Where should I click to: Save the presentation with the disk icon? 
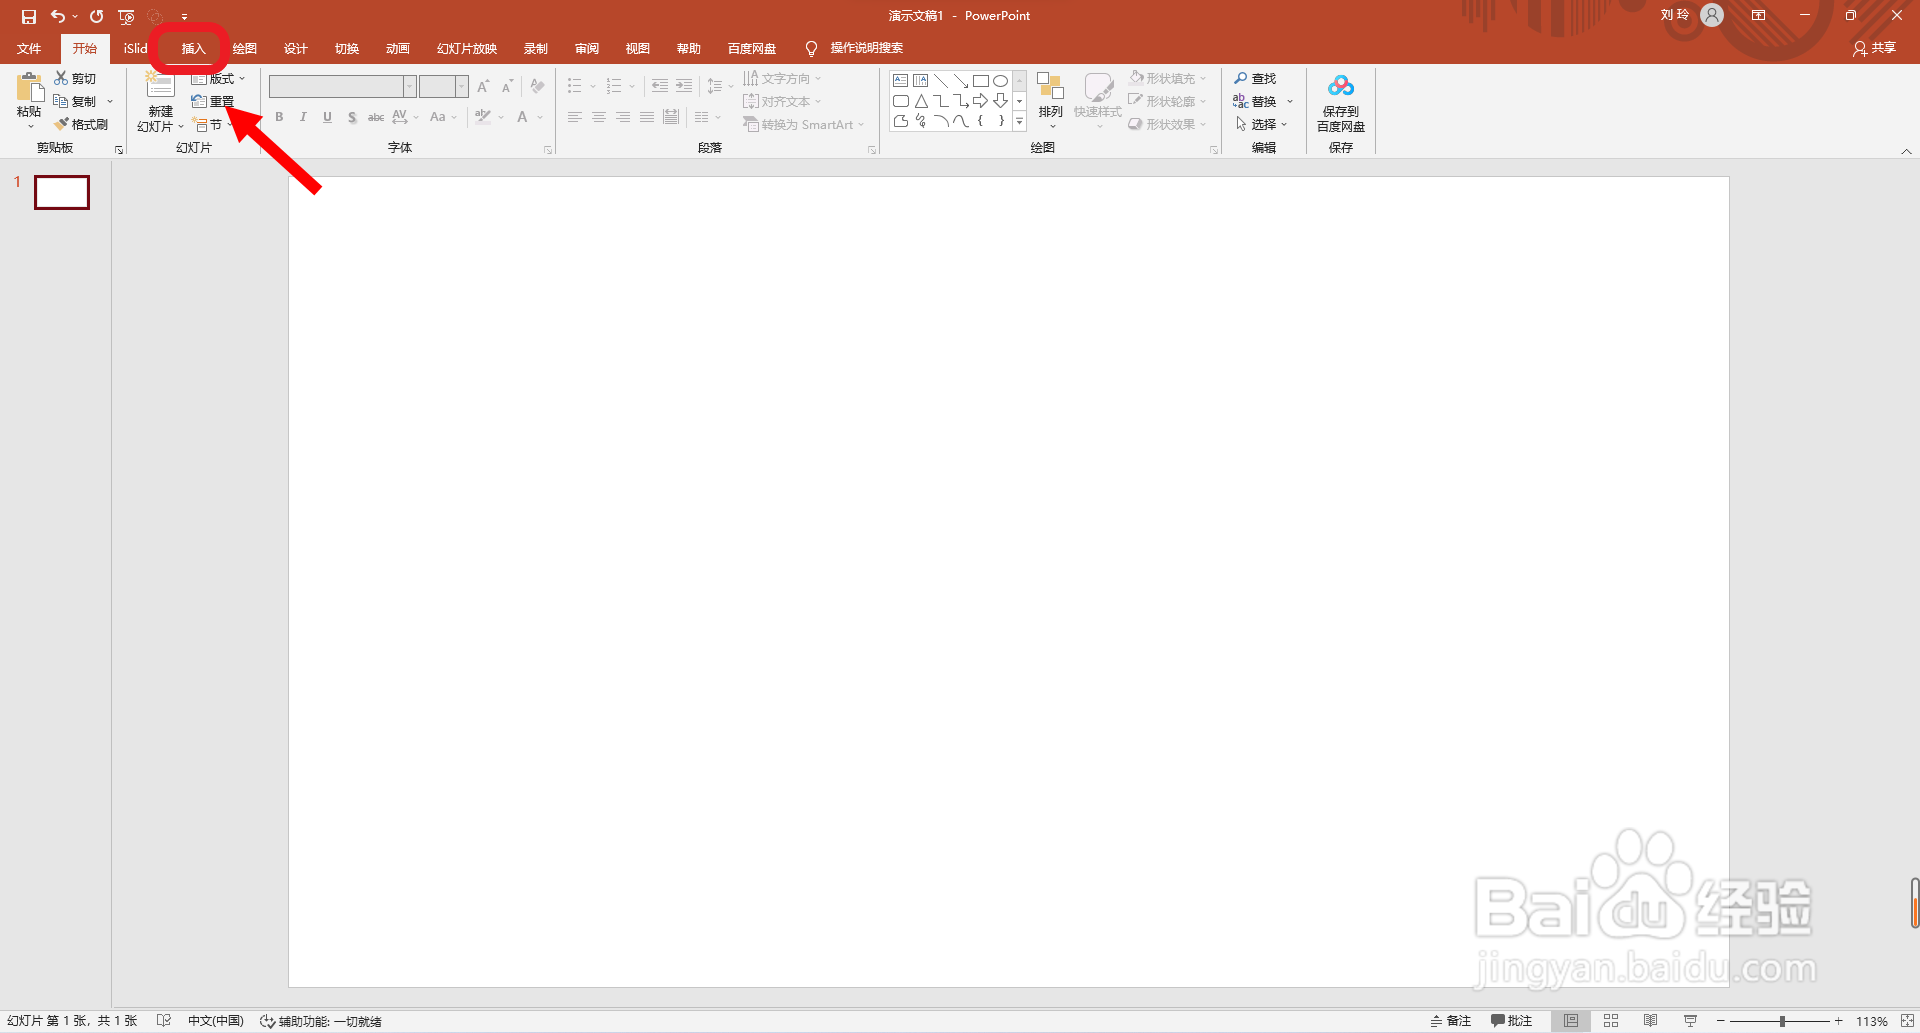29,16
